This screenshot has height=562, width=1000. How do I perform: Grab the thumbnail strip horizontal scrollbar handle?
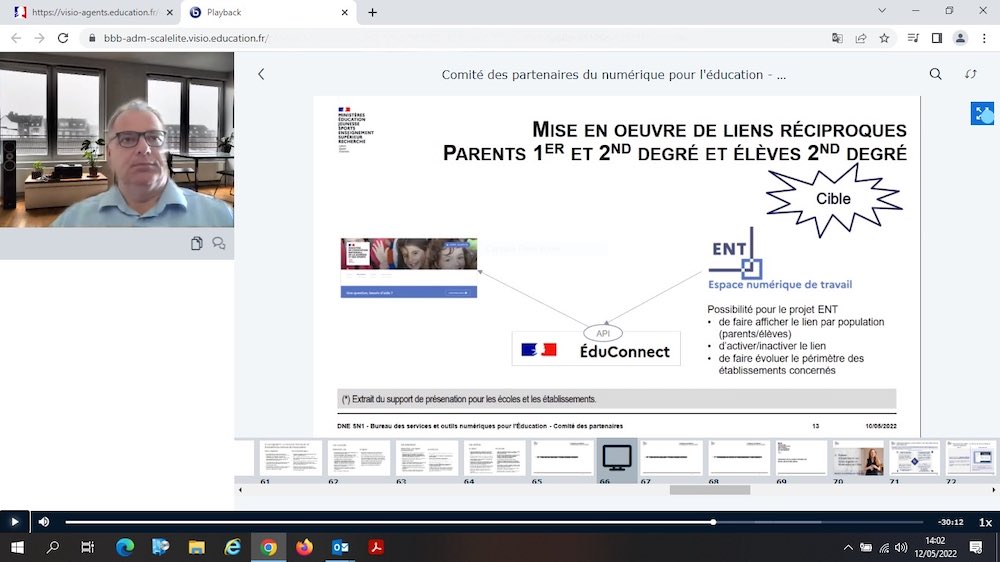(x=710, y=490)
